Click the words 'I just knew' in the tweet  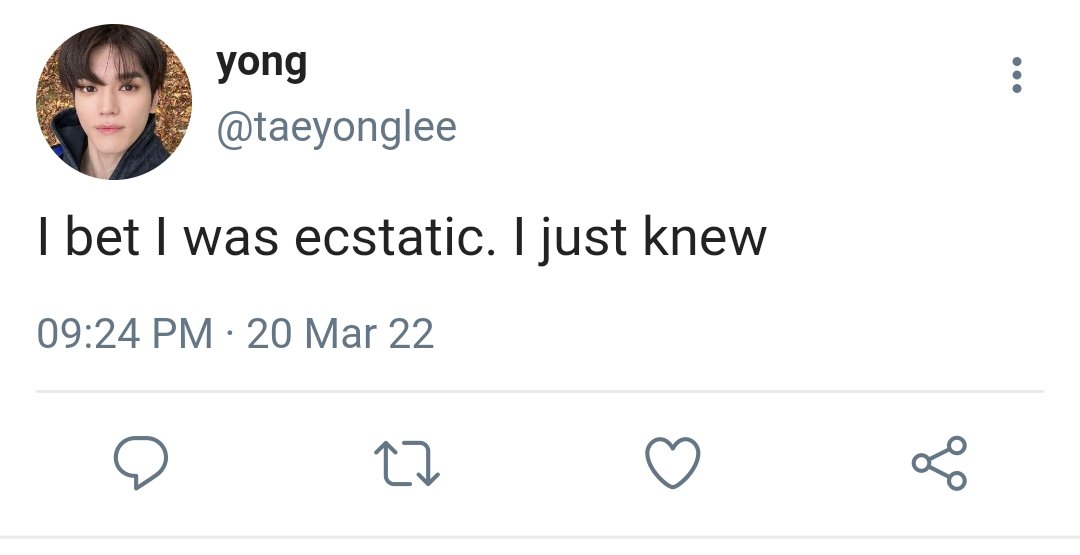point(641,239)
